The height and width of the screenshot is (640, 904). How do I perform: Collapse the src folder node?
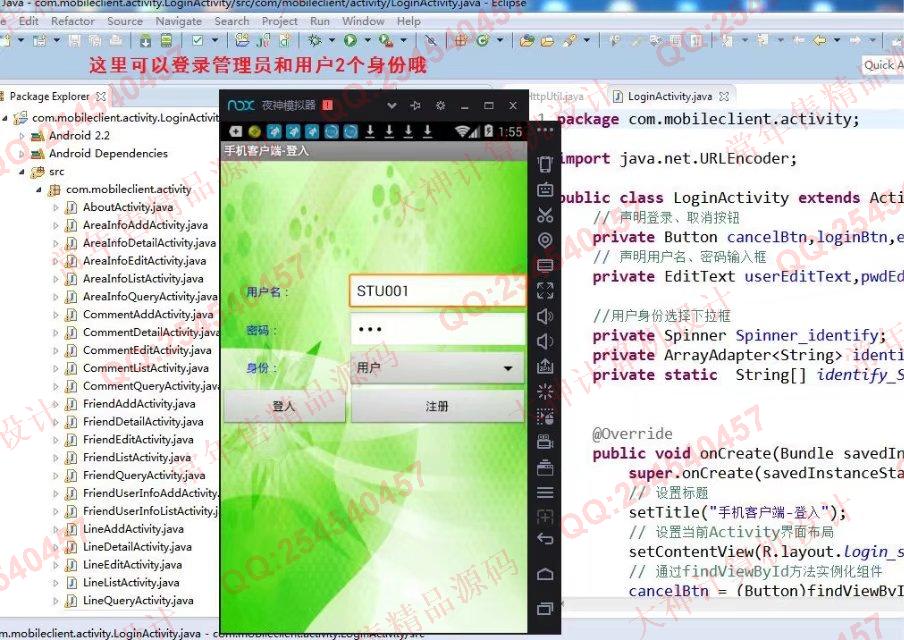point(22,172)
